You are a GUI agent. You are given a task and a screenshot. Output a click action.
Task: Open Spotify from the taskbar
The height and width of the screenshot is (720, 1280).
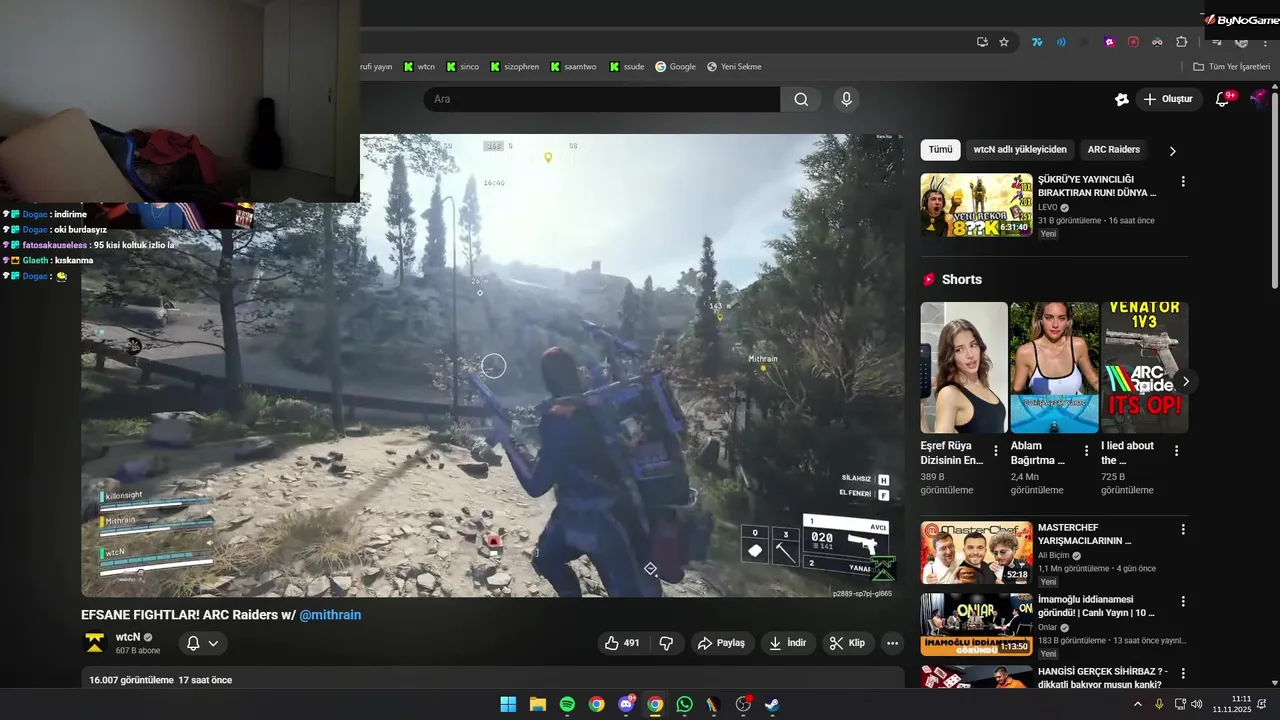tap(567, 704)
